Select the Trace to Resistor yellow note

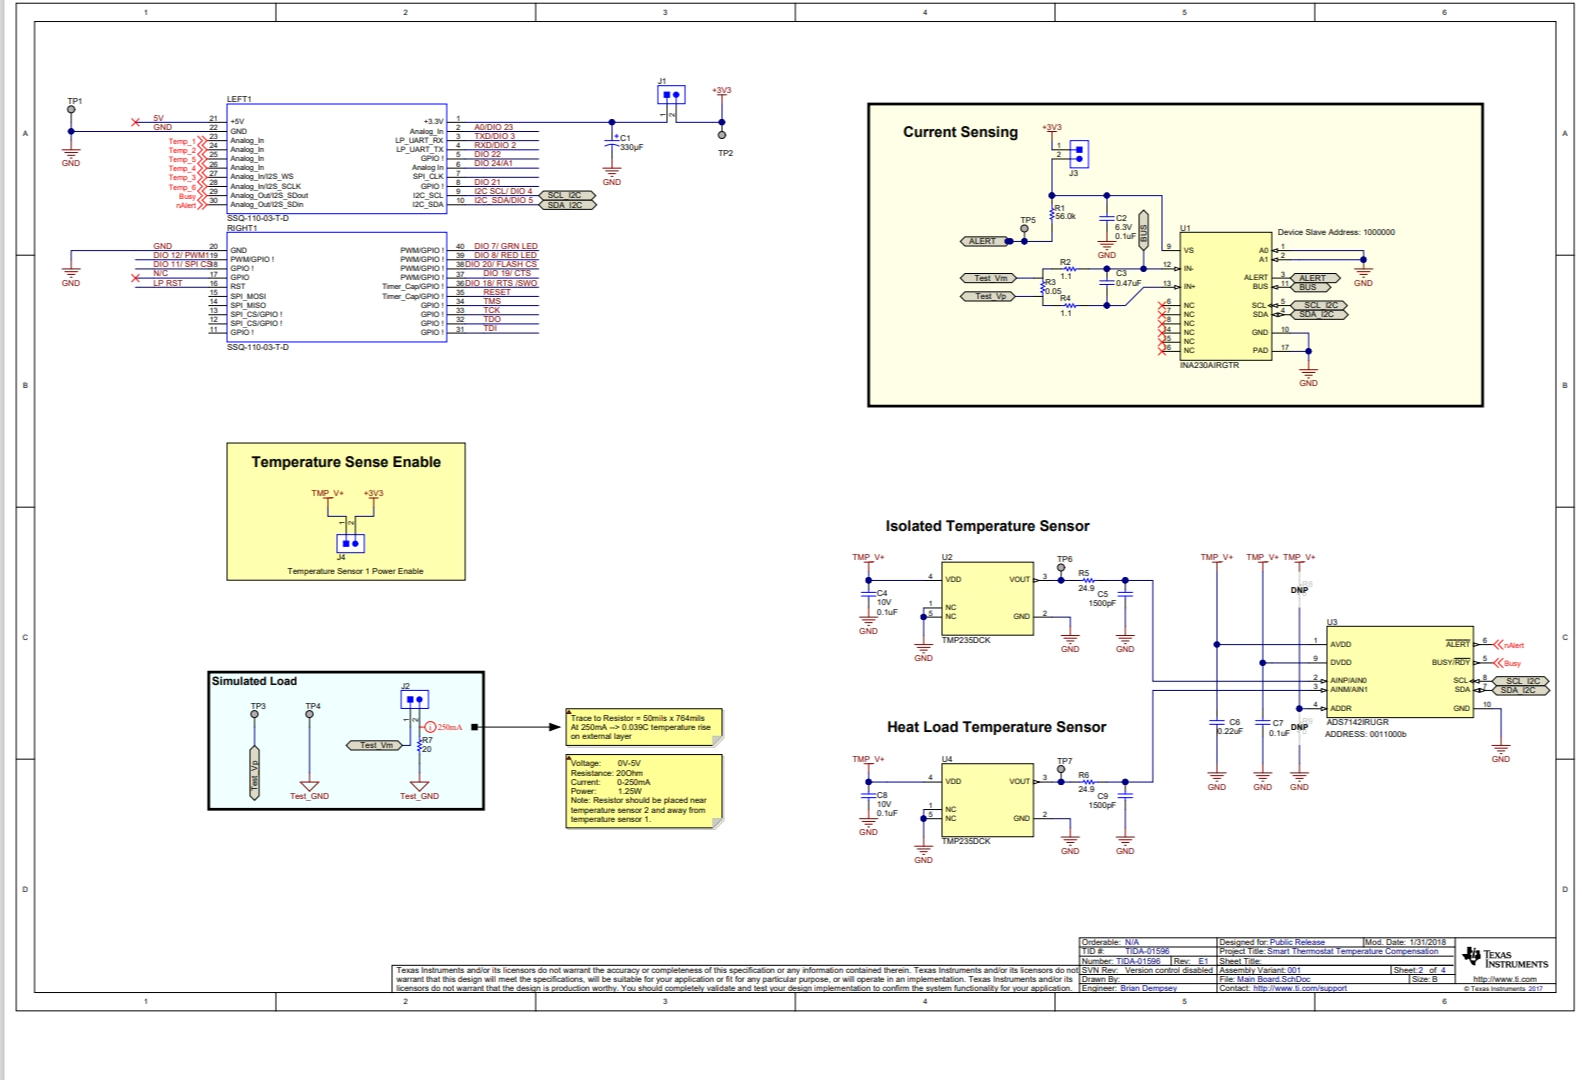(643, 727)
